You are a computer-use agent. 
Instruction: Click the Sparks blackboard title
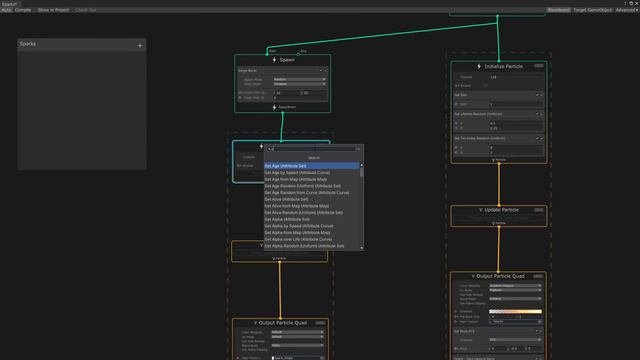(28, 44)
